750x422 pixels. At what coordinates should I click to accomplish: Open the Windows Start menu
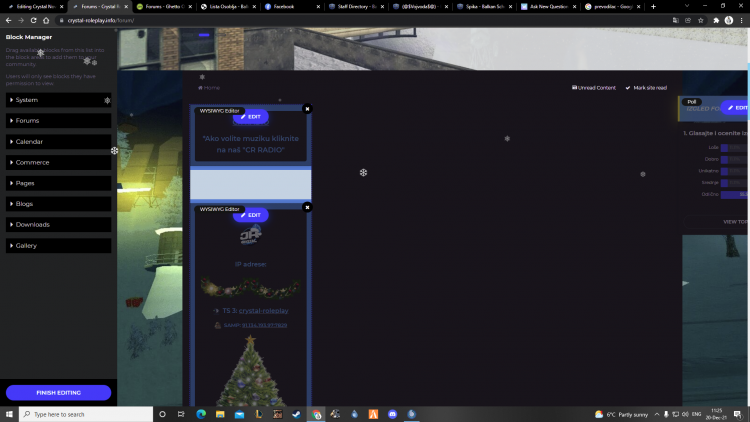9,413
